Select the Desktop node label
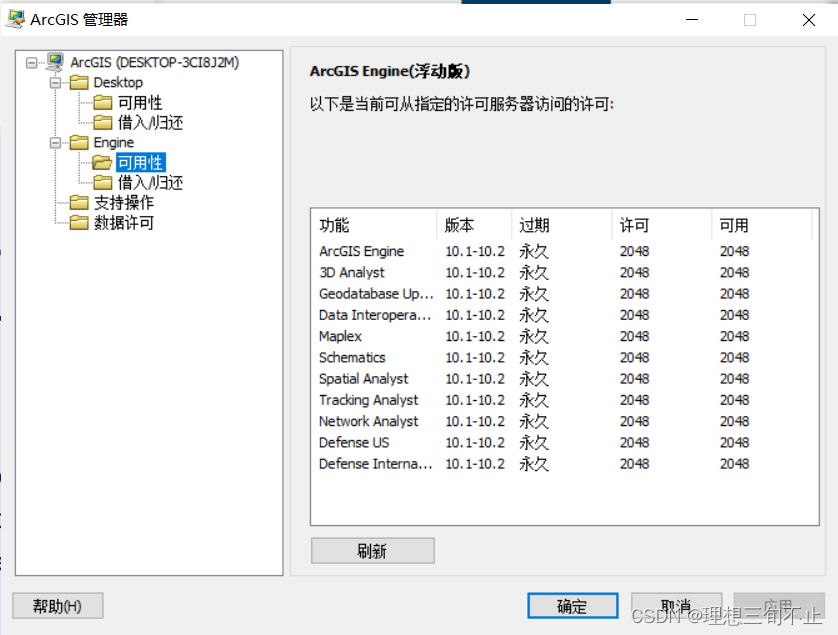 118,82
